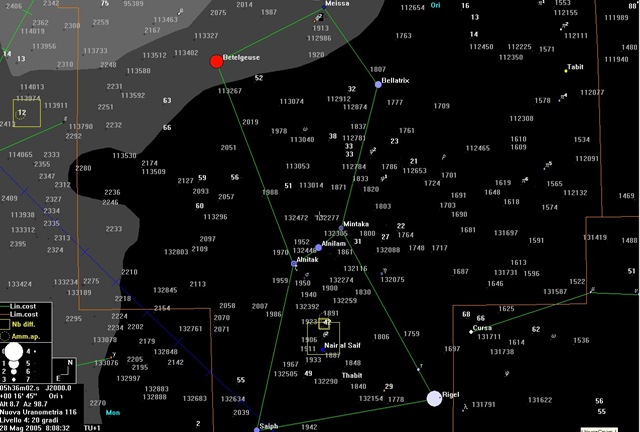The width and height of the screenshot is (640, 432).
Task: Click star label 131587
Action: click(555, 292)
